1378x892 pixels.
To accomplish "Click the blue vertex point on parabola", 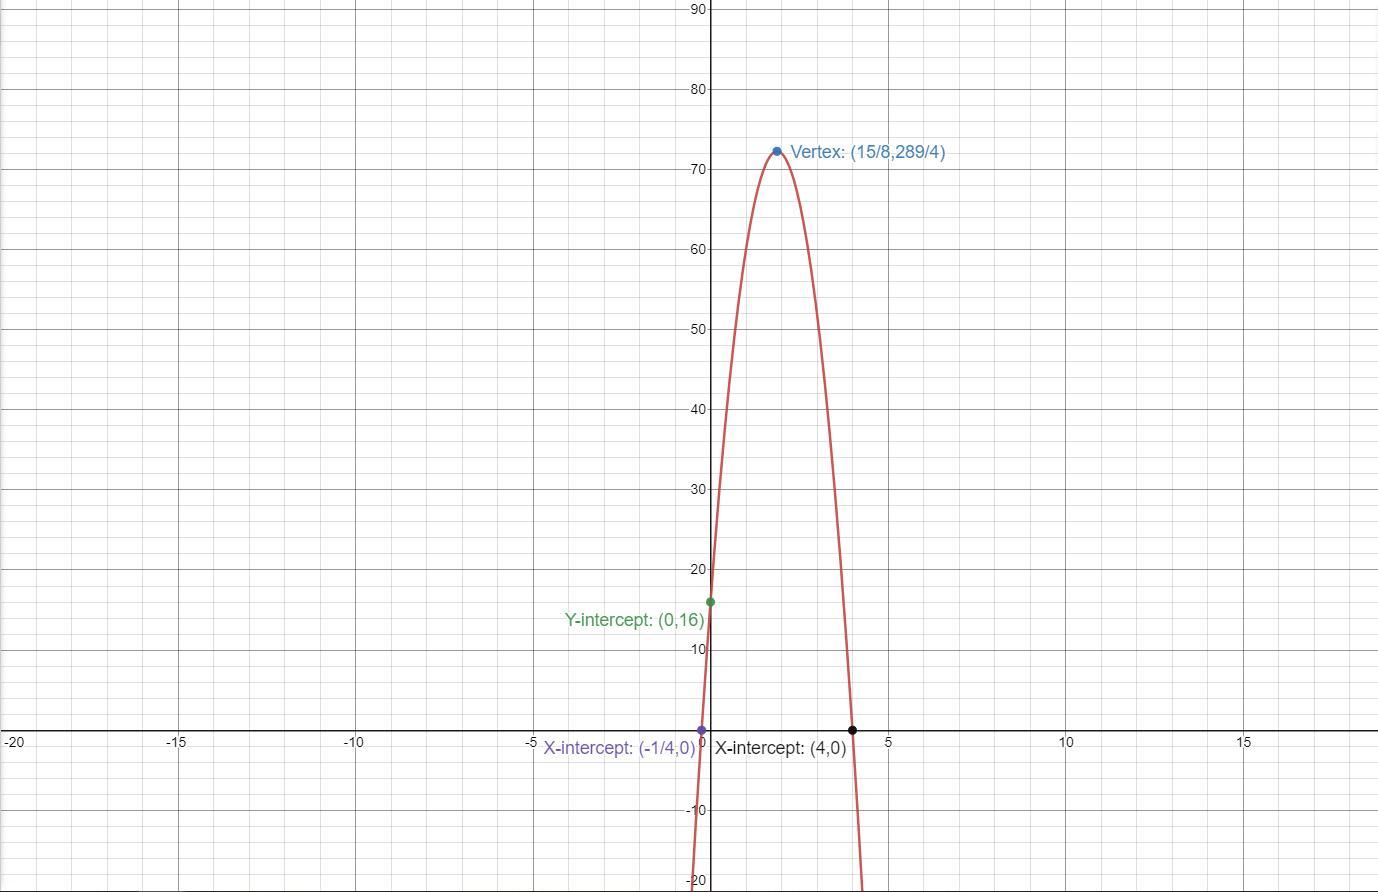I will [777, 152].
